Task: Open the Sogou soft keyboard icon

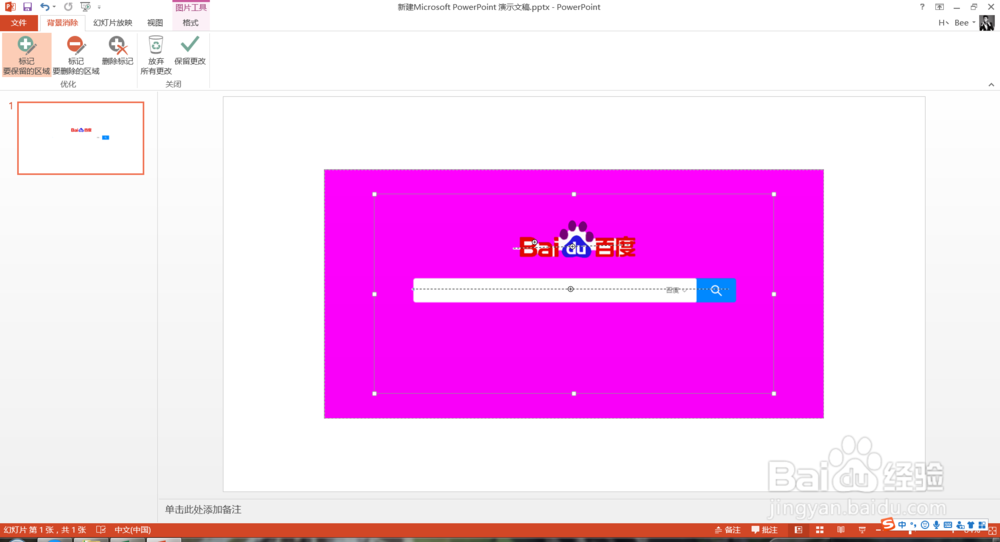Action: 948,525
